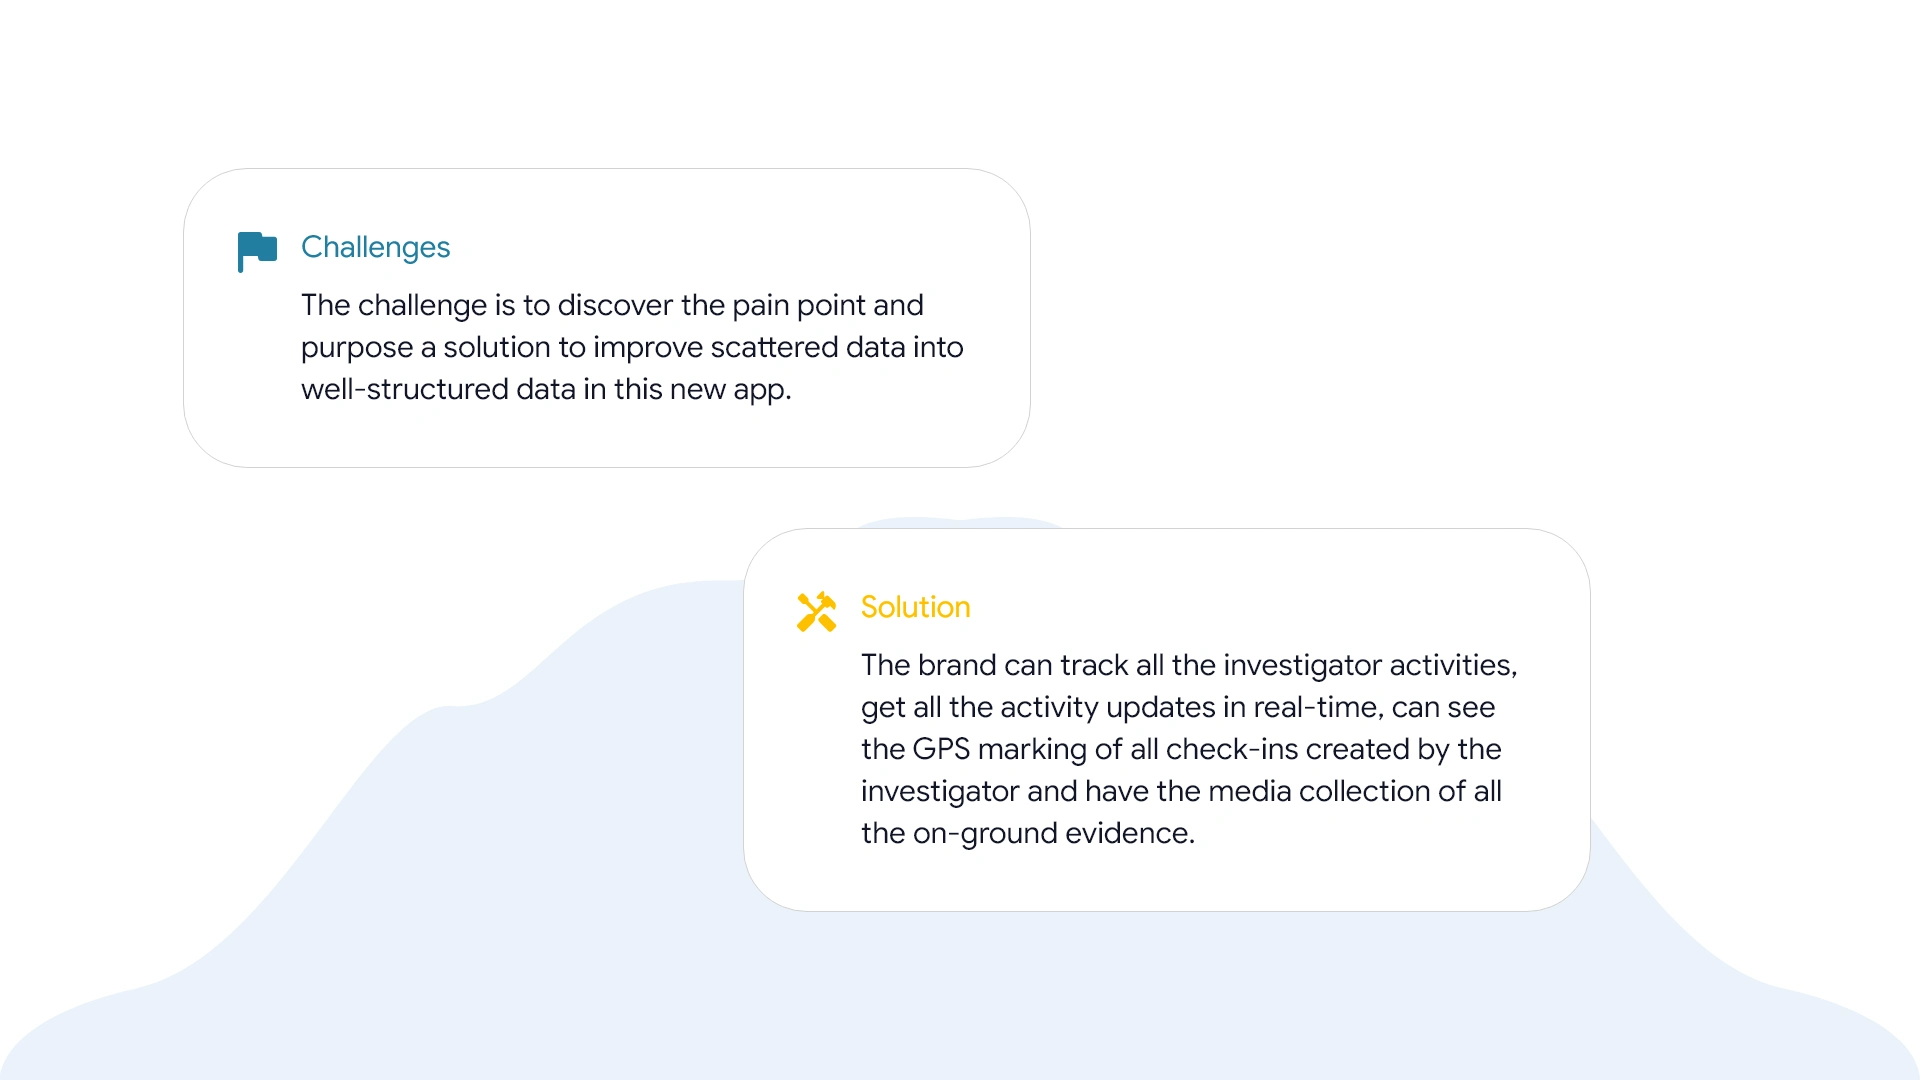Viewport: 1920px width, 1080px height.
Task: Select the yellow "Solution" heading text
Action: pos(915,607)
